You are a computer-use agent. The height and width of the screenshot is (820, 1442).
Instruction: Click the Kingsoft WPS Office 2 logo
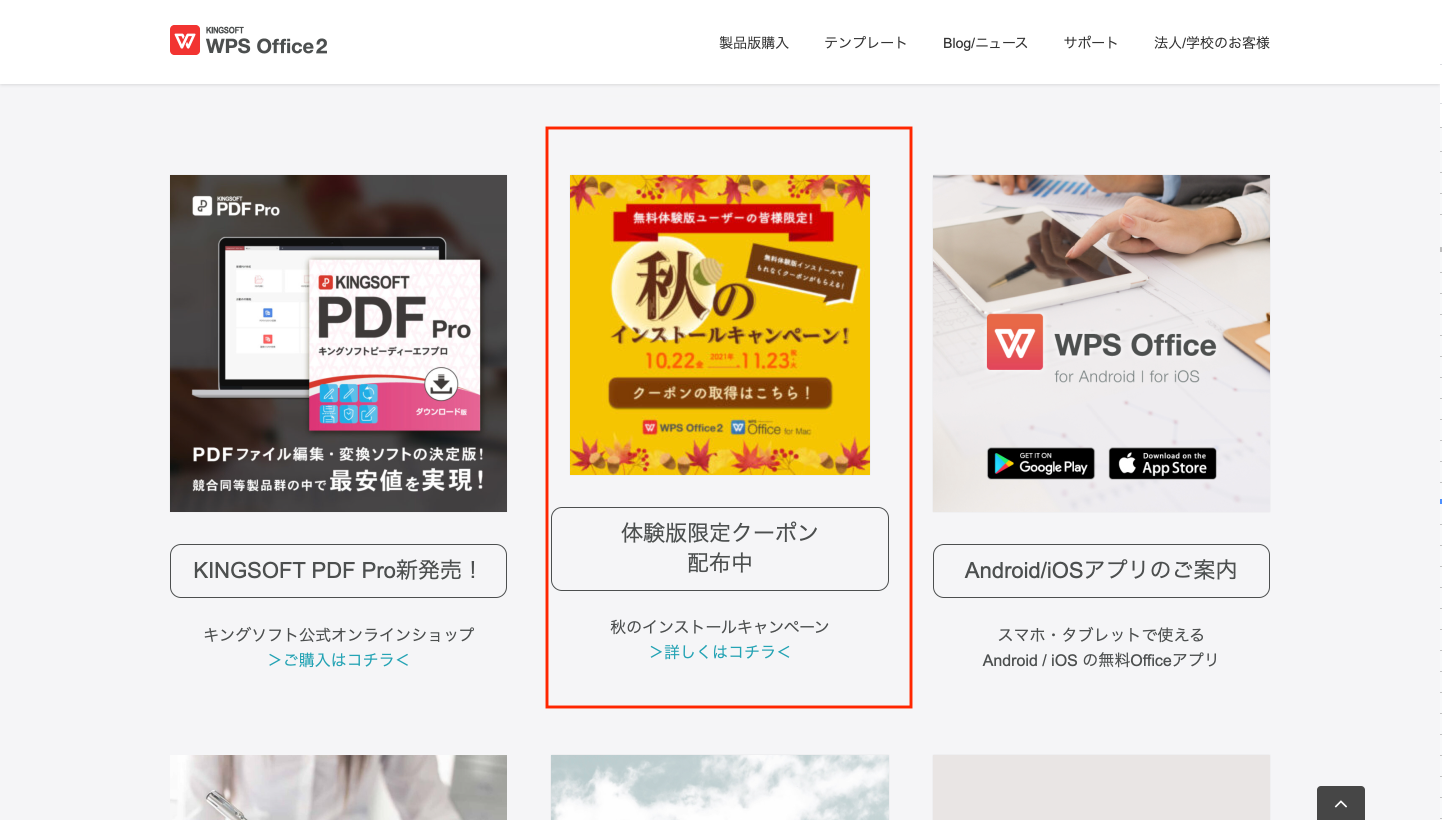pyautogui.click(x=249, y=41)
